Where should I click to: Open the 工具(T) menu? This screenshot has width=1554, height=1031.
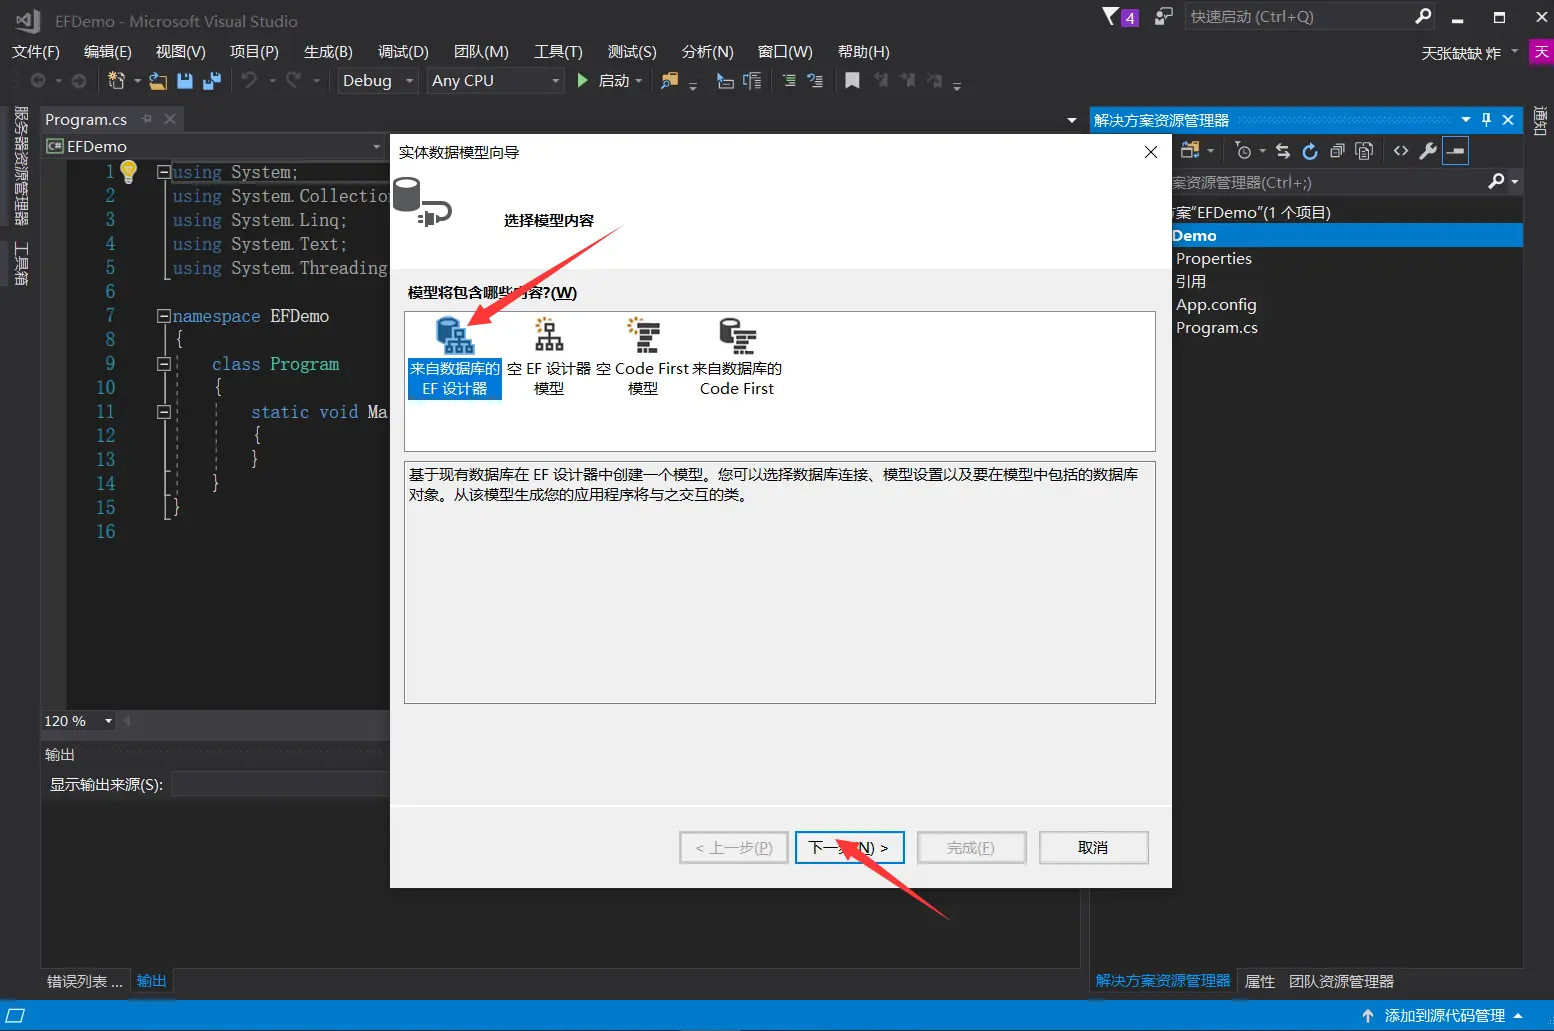pos(558,52)
